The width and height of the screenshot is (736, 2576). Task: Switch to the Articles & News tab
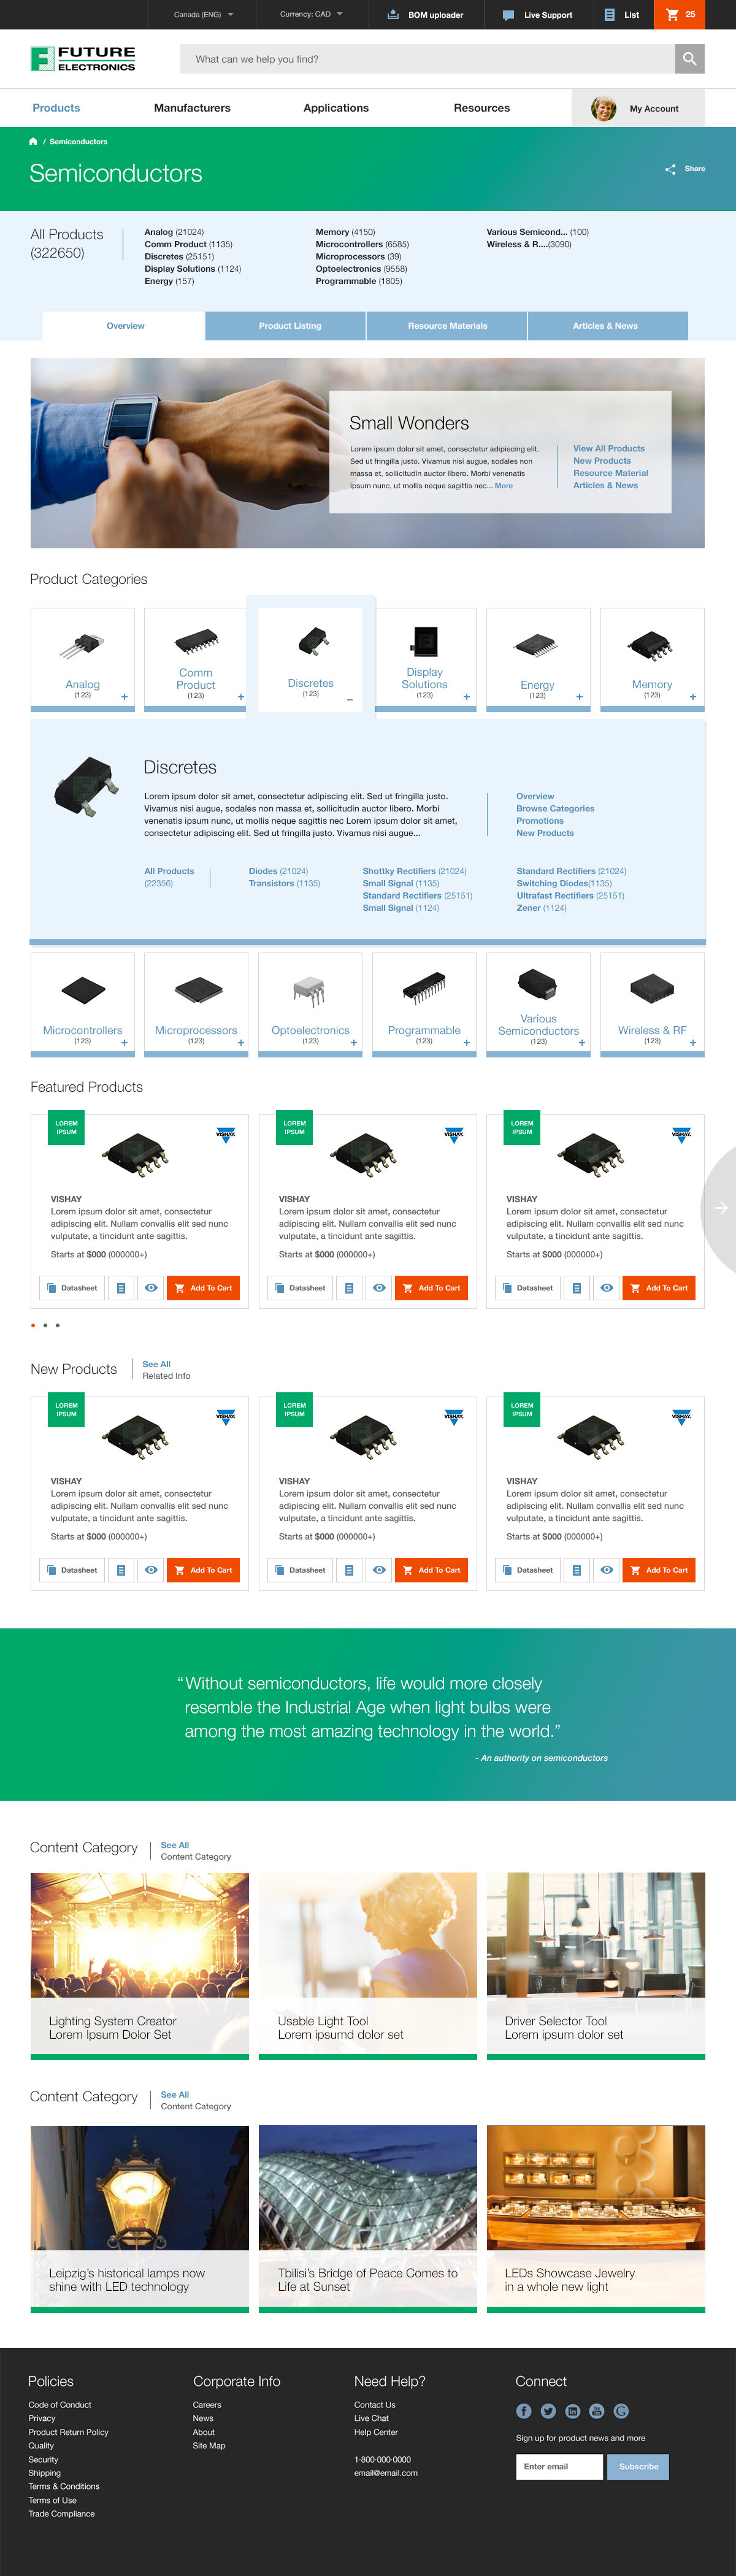(x=607, y=326)
